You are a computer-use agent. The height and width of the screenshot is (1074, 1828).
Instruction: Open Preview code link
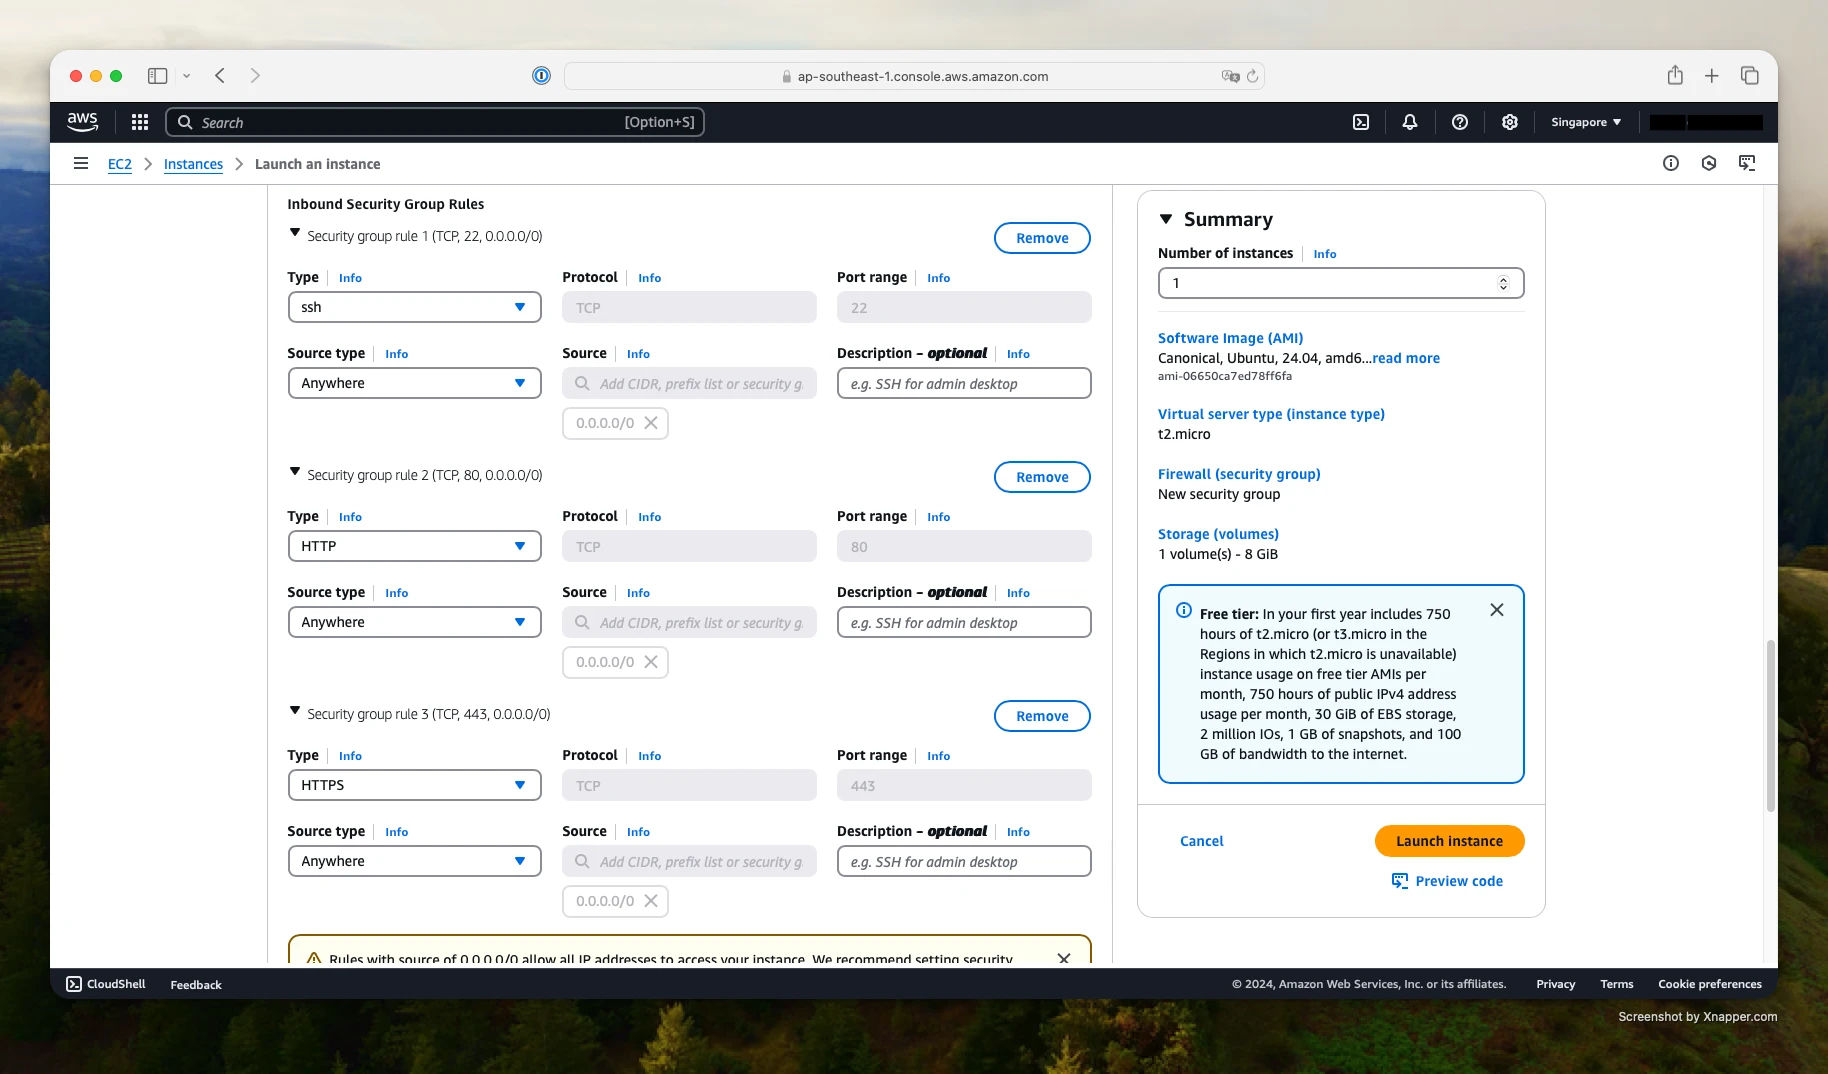tap(1447, 881)
